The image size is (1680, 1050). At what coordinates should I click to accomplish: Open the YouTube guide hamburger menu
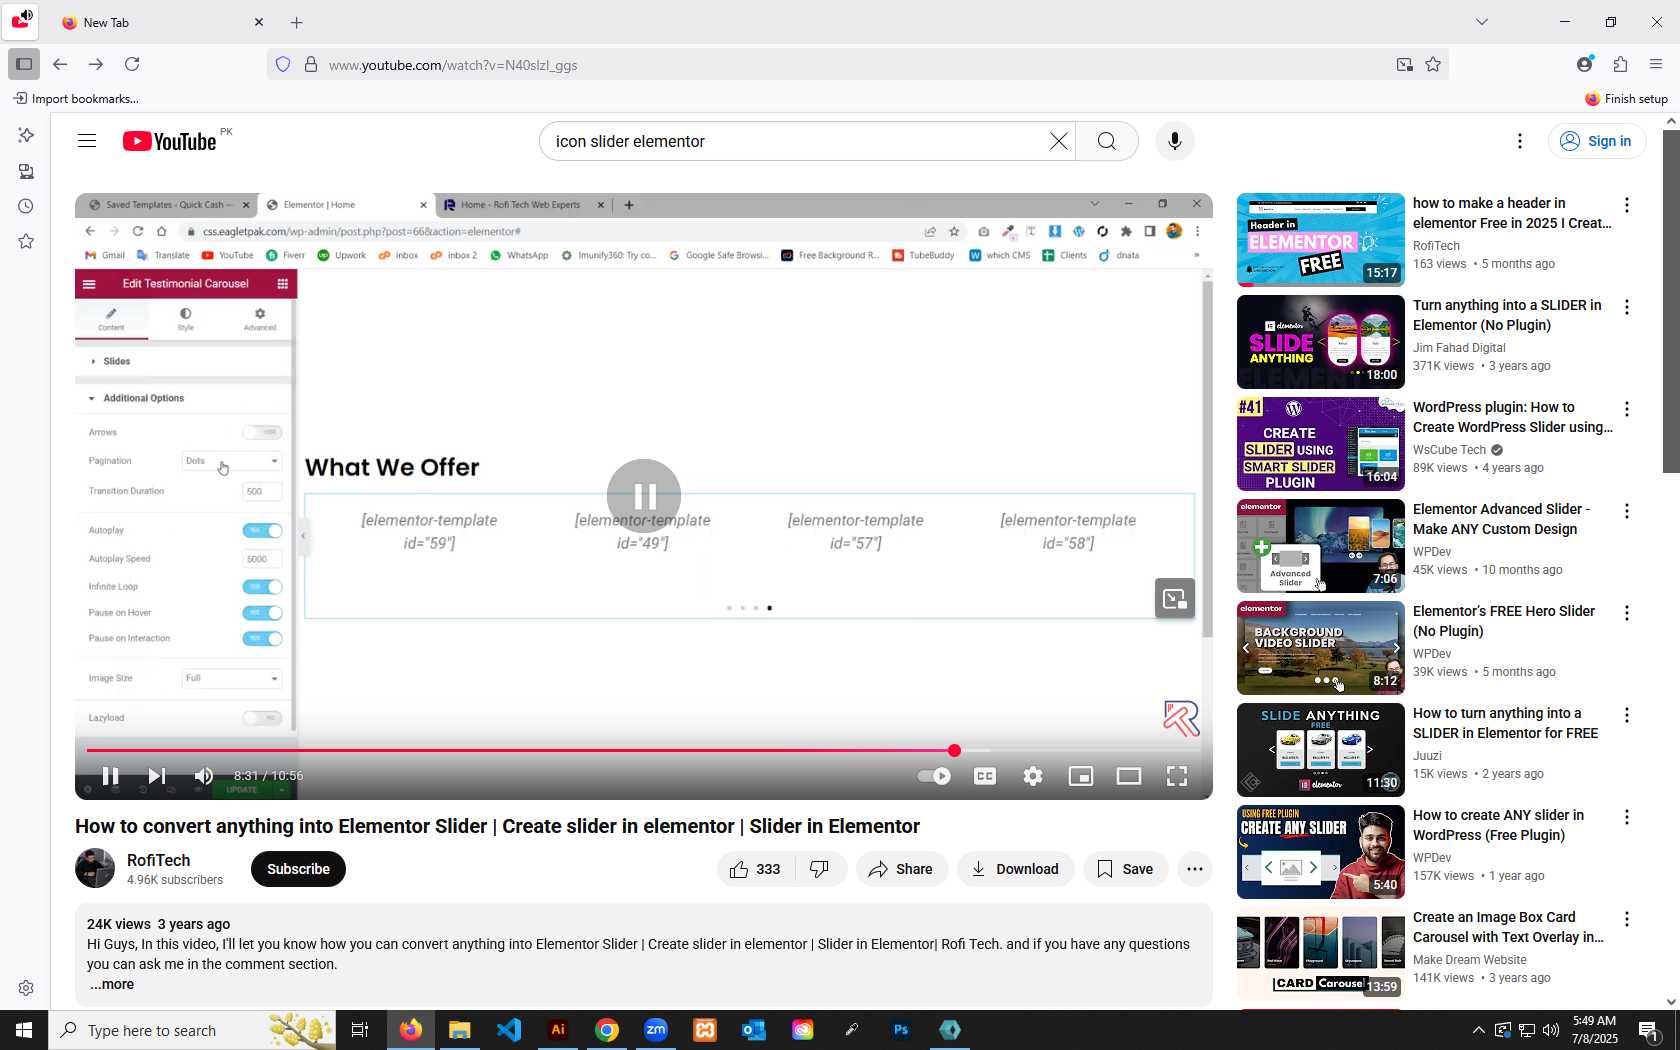[x=87, y=141]
